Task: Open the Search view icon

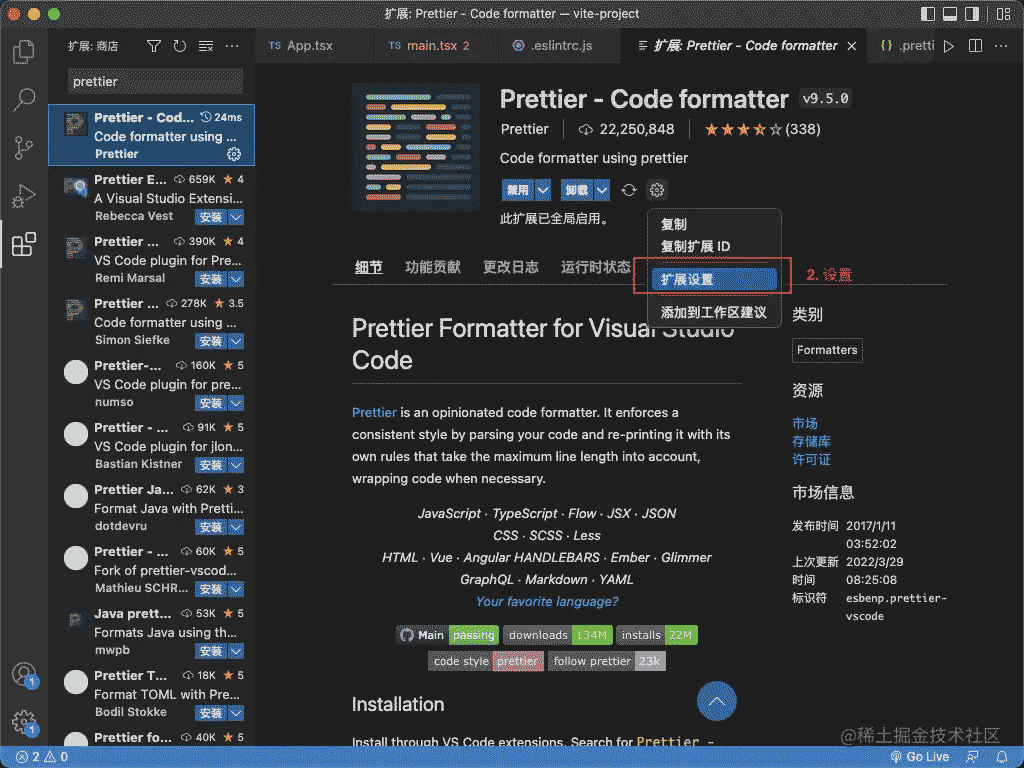Action: (x=24, y=100)
